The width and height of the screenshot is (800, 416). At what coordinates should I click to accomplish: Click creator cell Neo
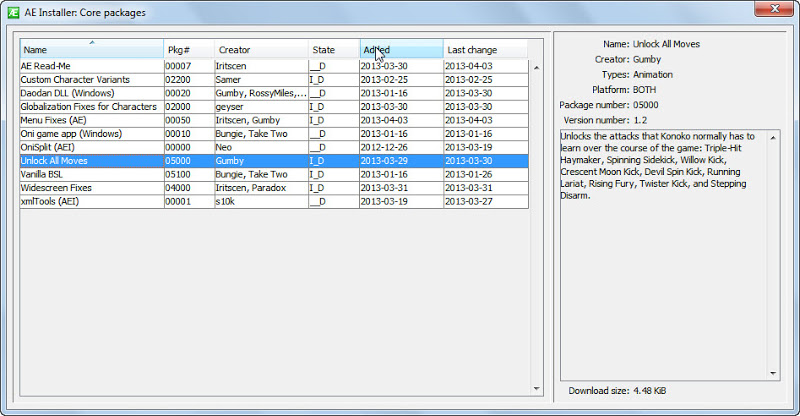pos(261,147)
